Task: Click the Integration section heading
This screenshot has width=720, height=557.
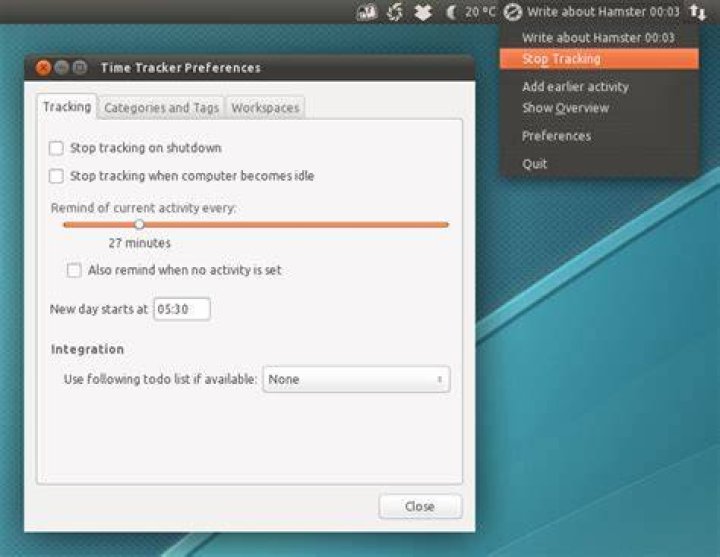Action: pyautogui.click(x=87, y=349)
